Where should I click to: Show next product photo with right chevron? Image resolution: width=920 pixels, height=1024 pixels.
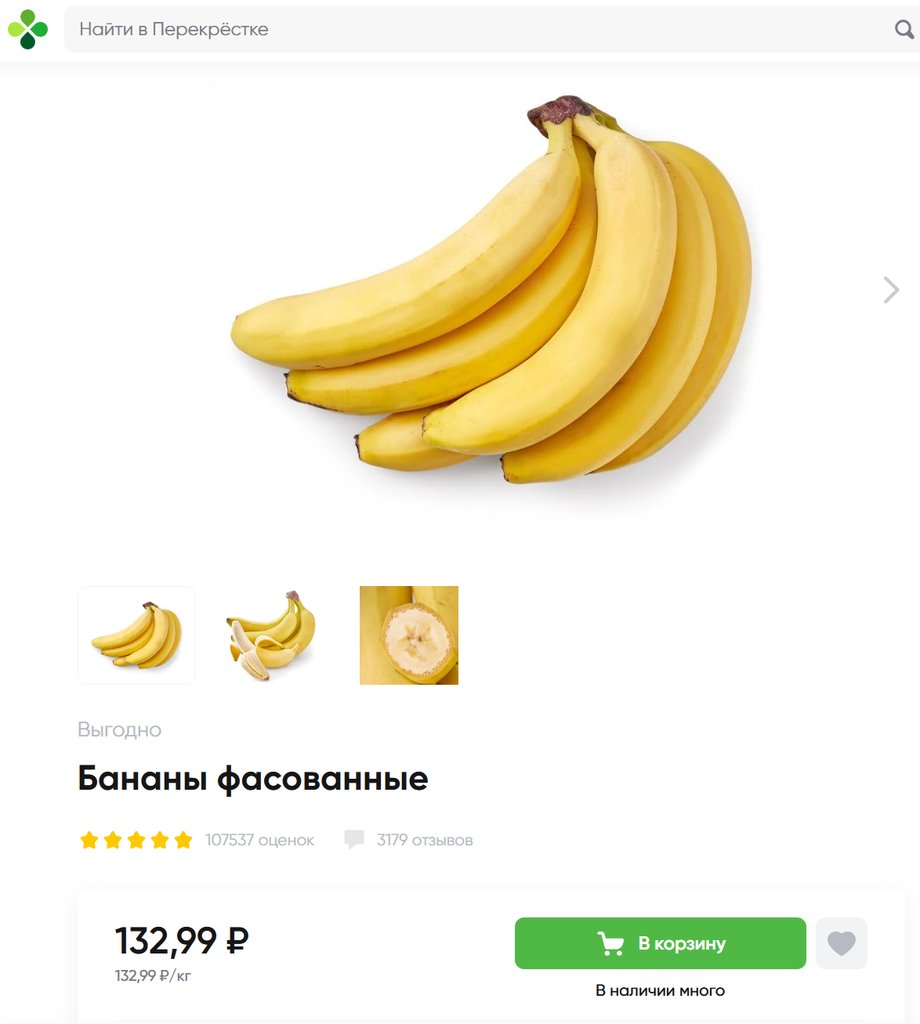(x=891, y=290)
